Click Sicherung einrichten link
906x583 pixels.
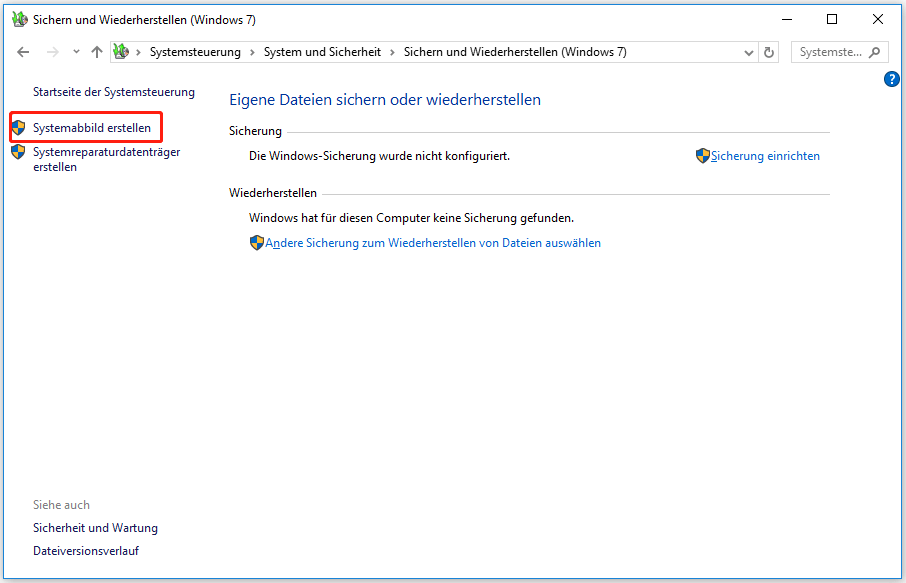click(765, 156)
